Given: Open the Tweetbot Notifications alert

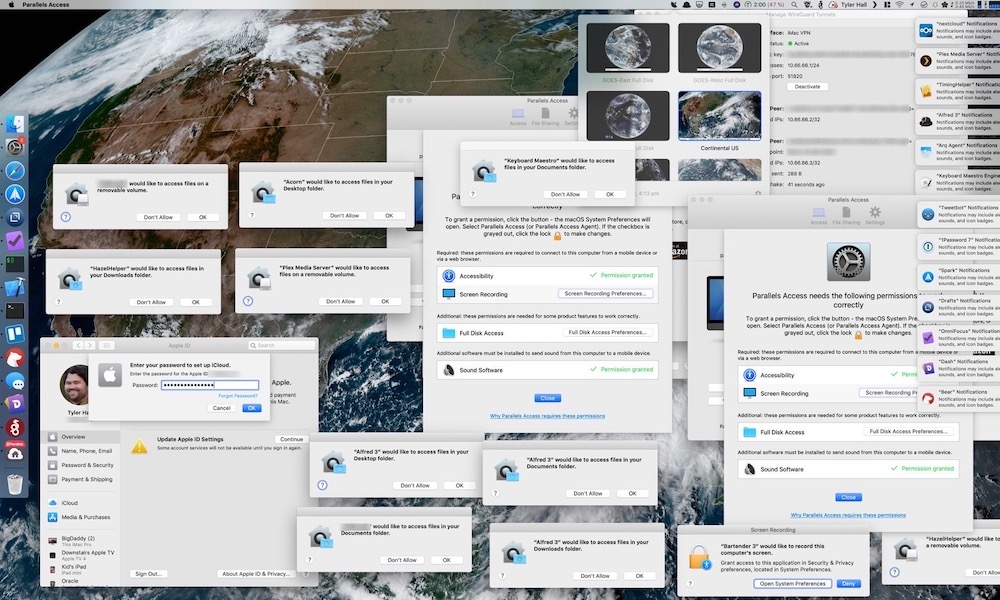Looking at the screenshot, I should coord(957,214).
